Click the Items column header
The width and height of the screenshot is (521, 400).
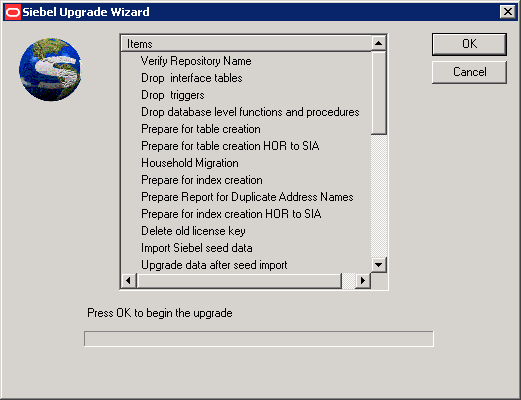click(246, 44)
